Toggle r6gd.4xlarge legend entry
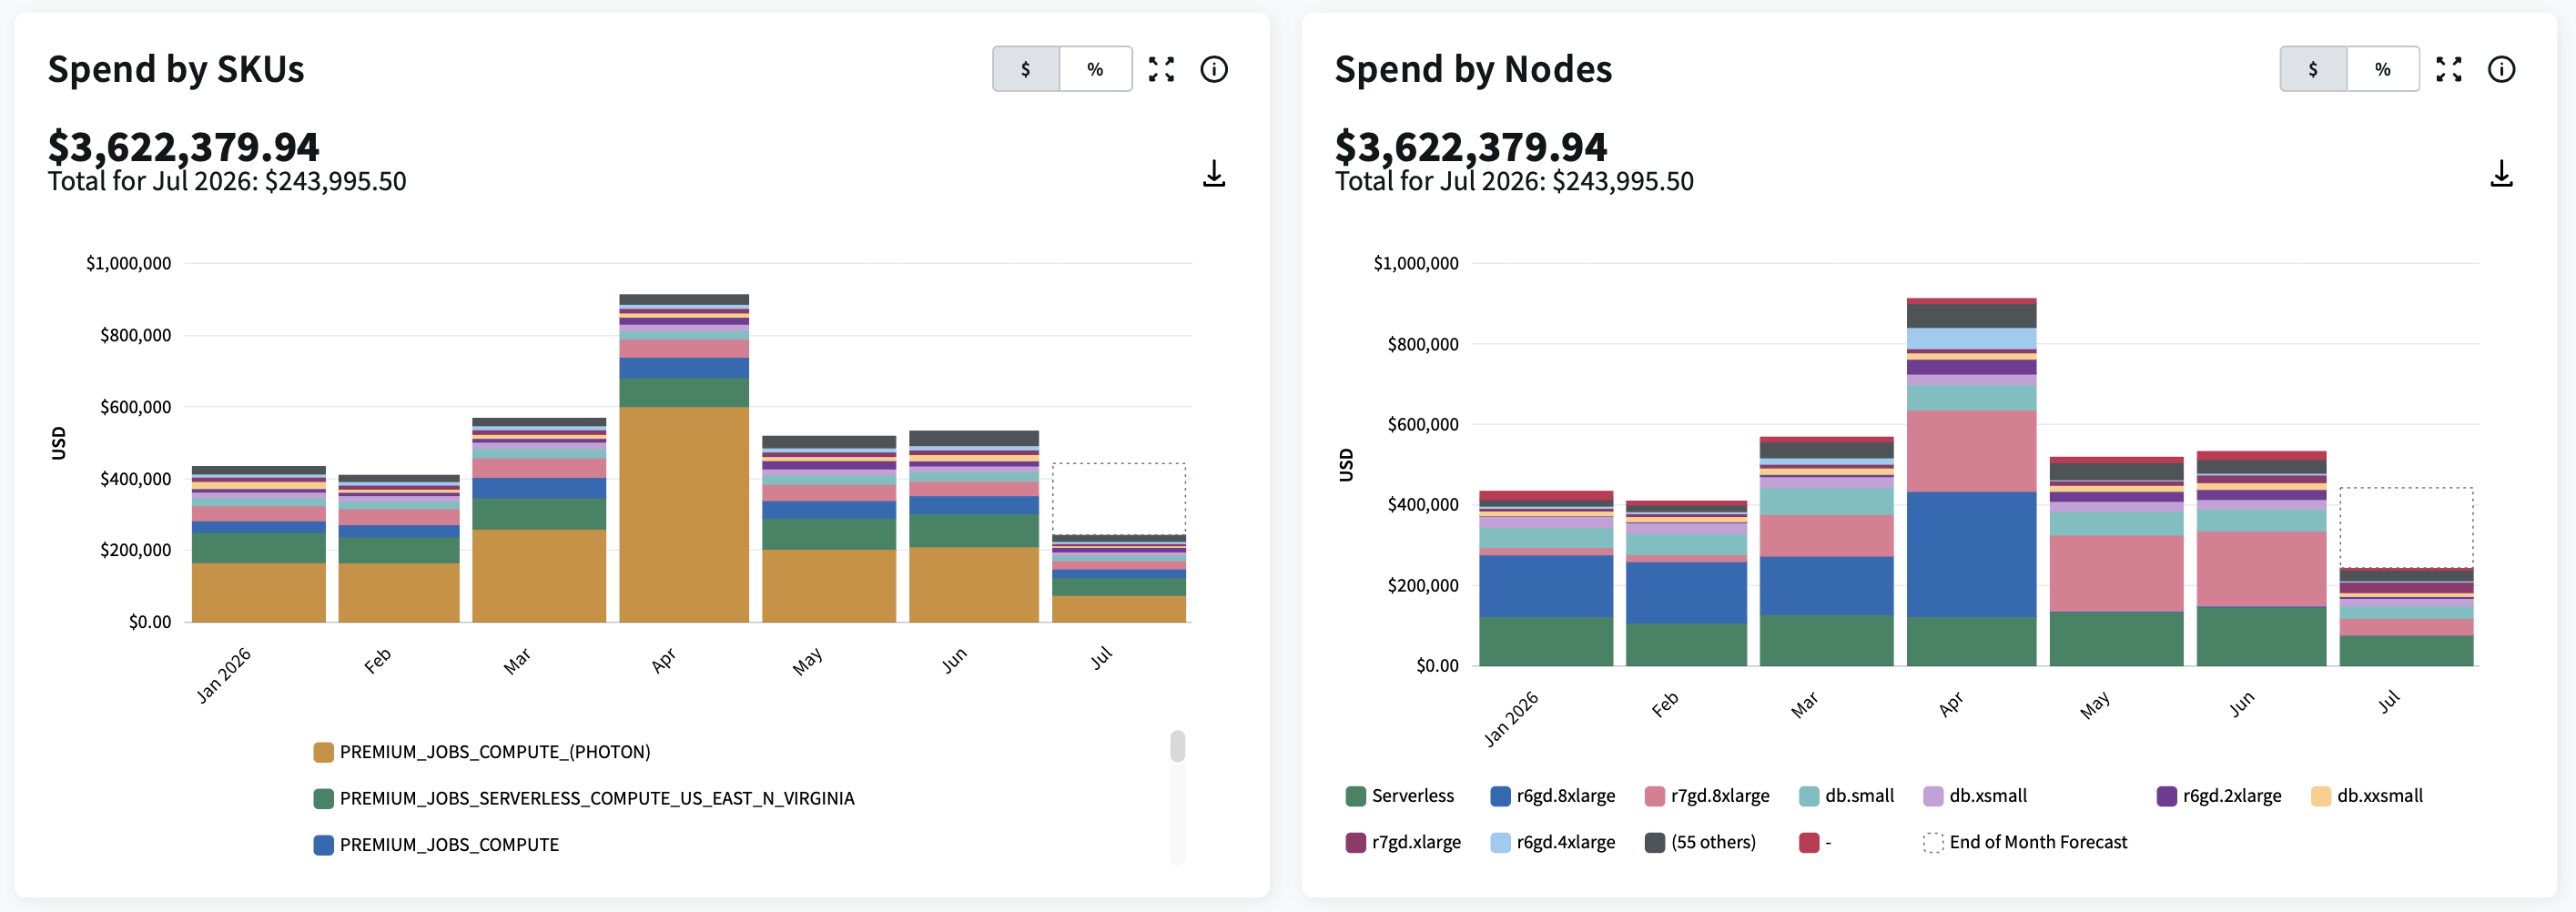This screenshot has height=912, width=2576. coord(1552,842)
